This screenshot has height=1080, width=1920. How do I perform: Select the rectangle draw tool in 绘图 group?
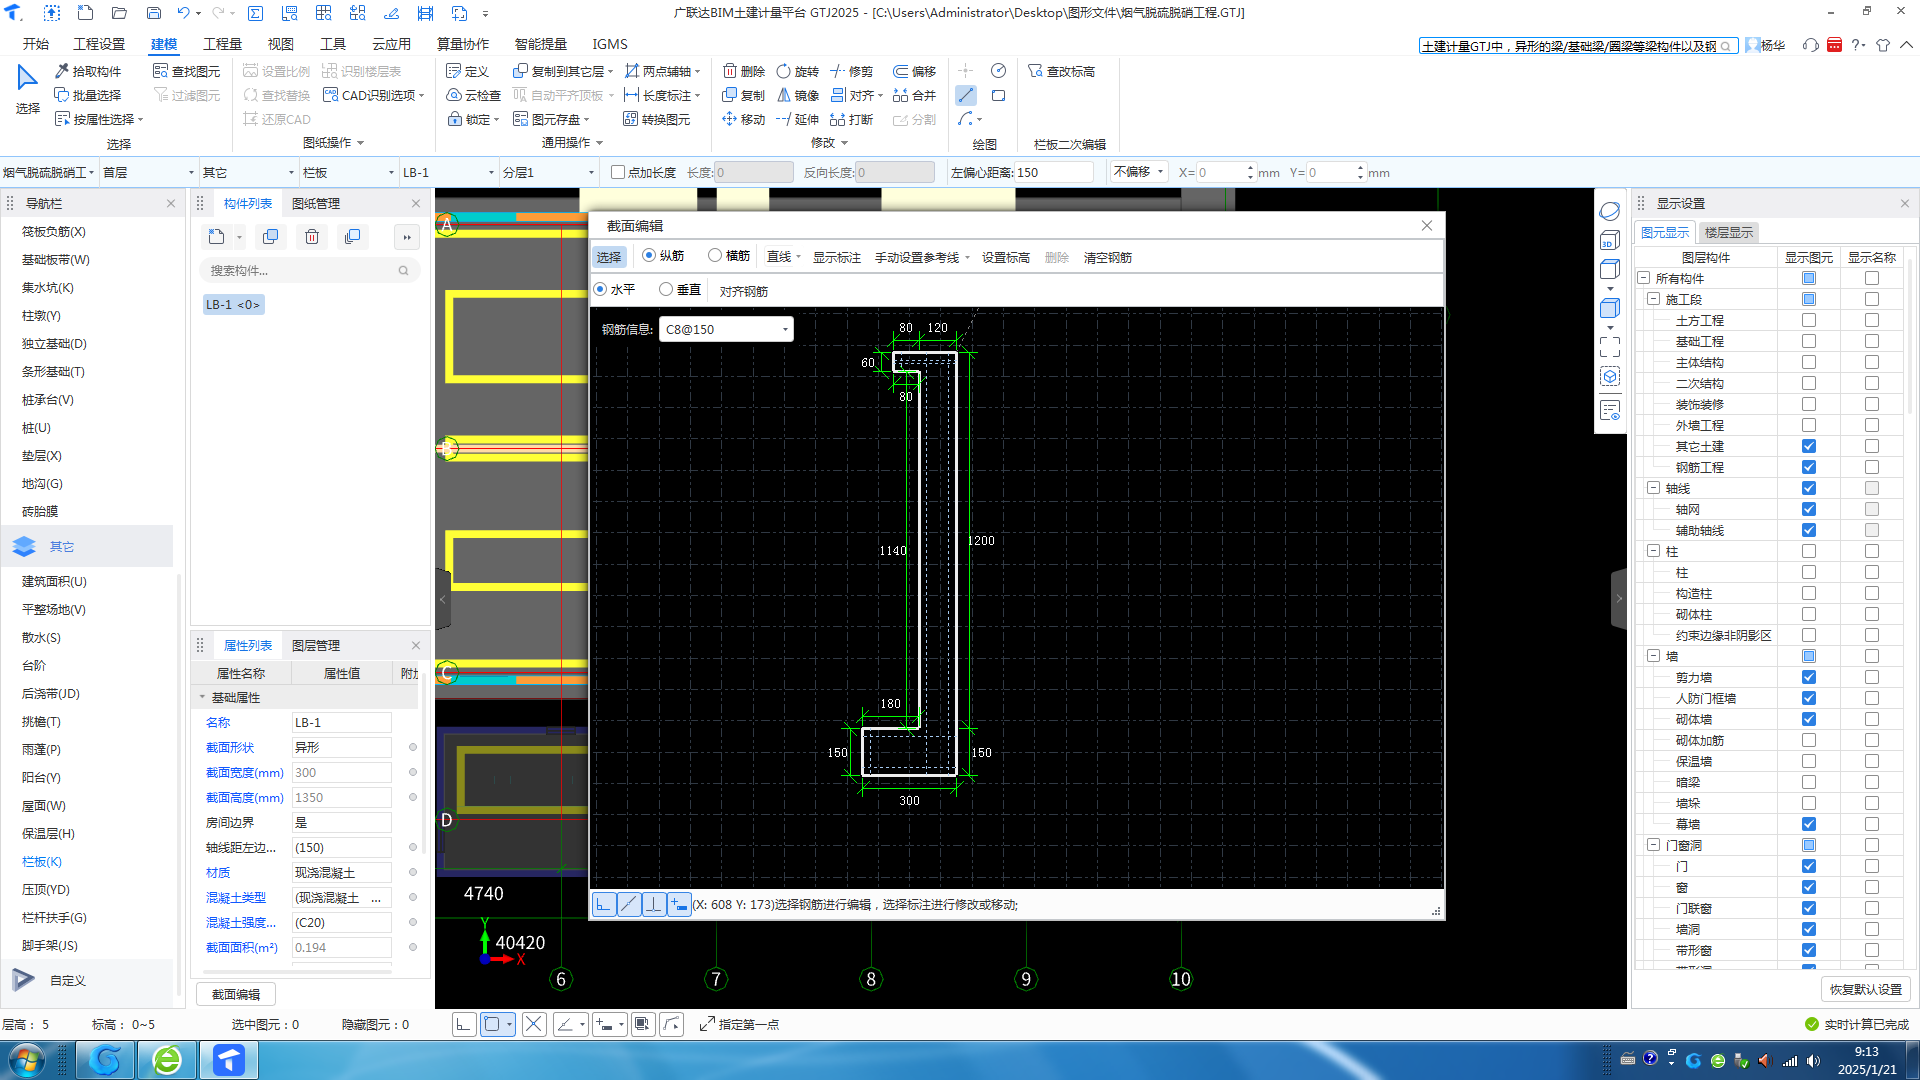[998, 95]
